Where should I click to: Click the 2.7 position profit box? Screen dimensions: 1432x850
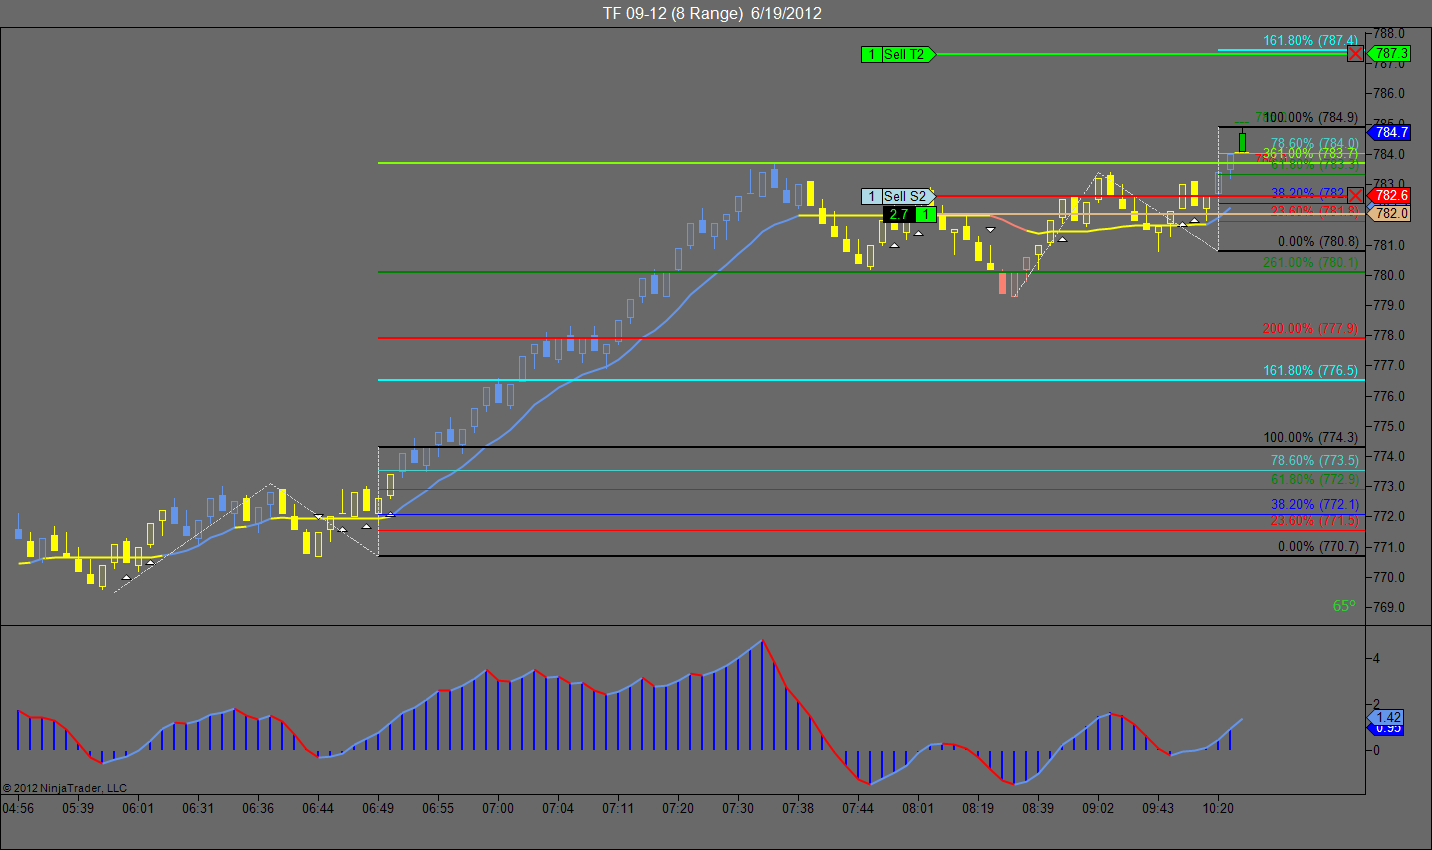click(898, 214)
